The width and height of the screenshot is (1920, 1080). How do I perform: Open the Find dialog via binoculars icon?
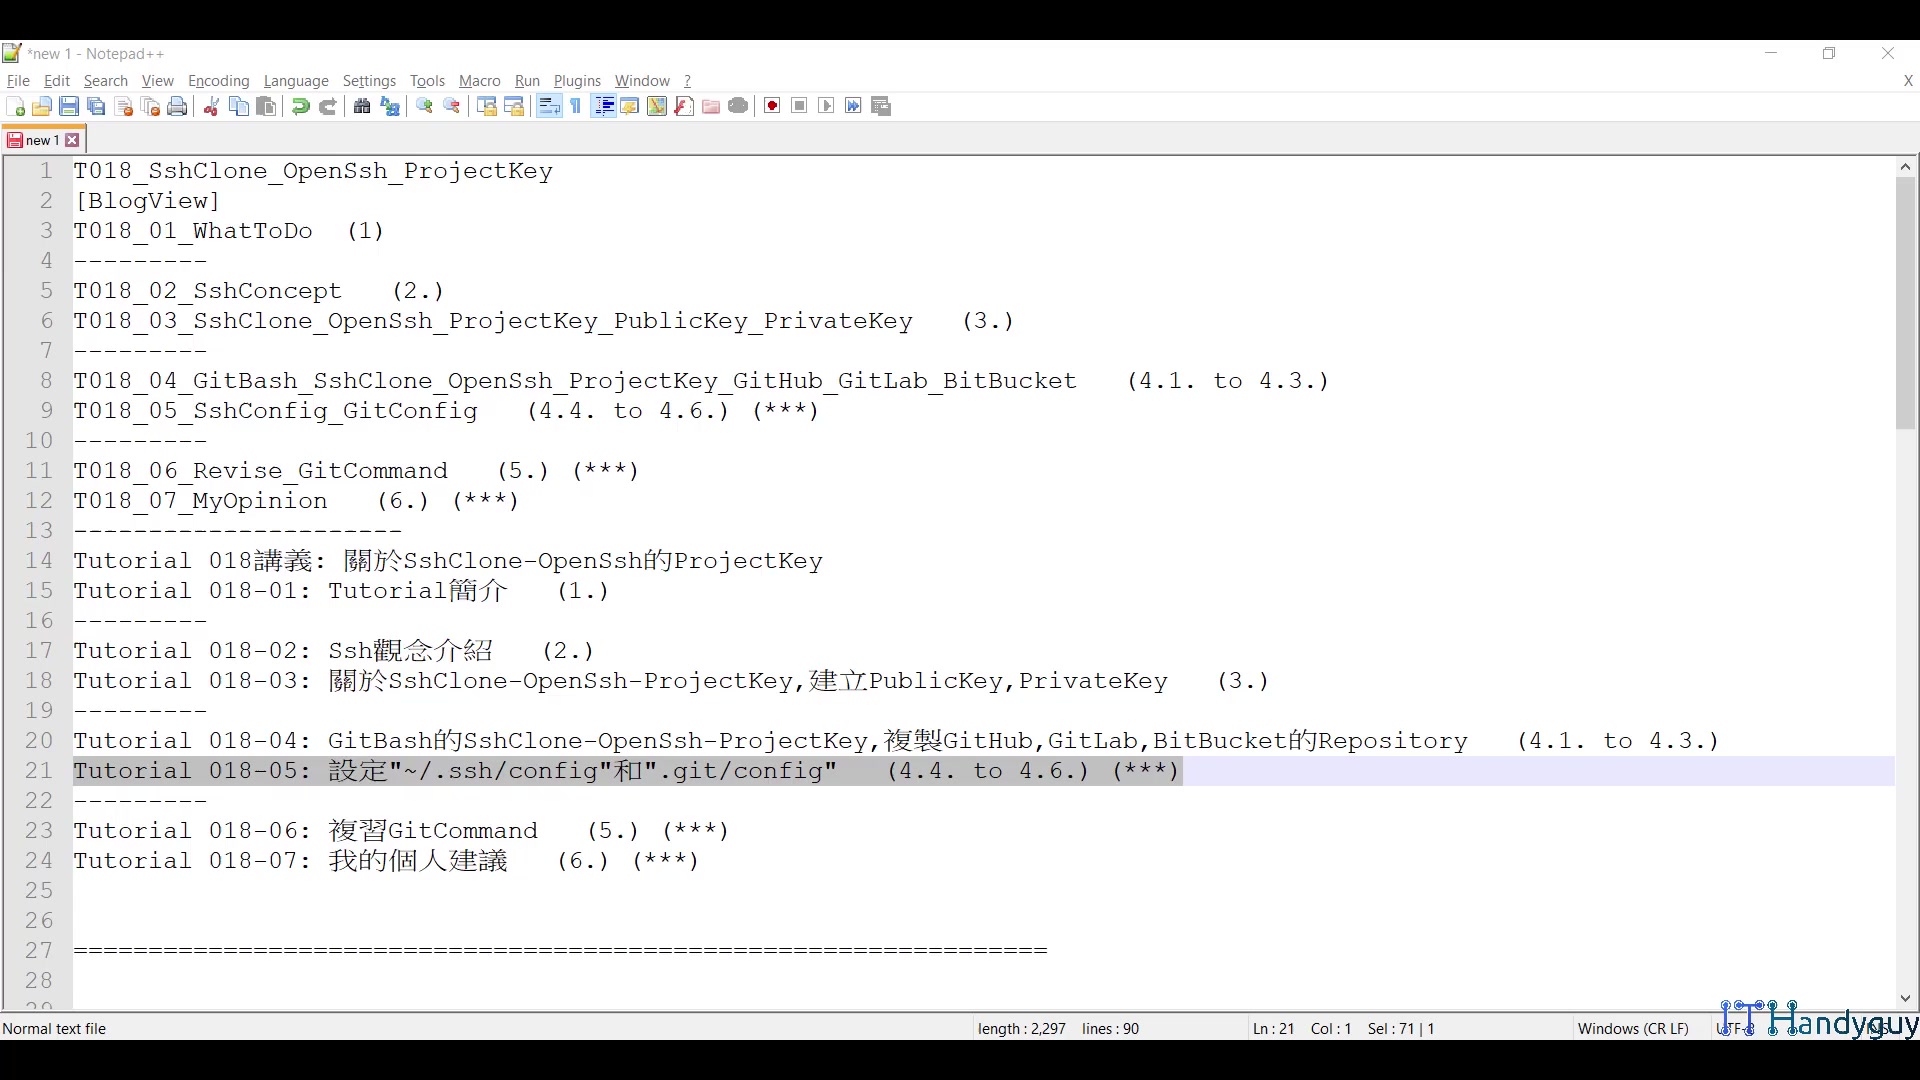point(362,106)
